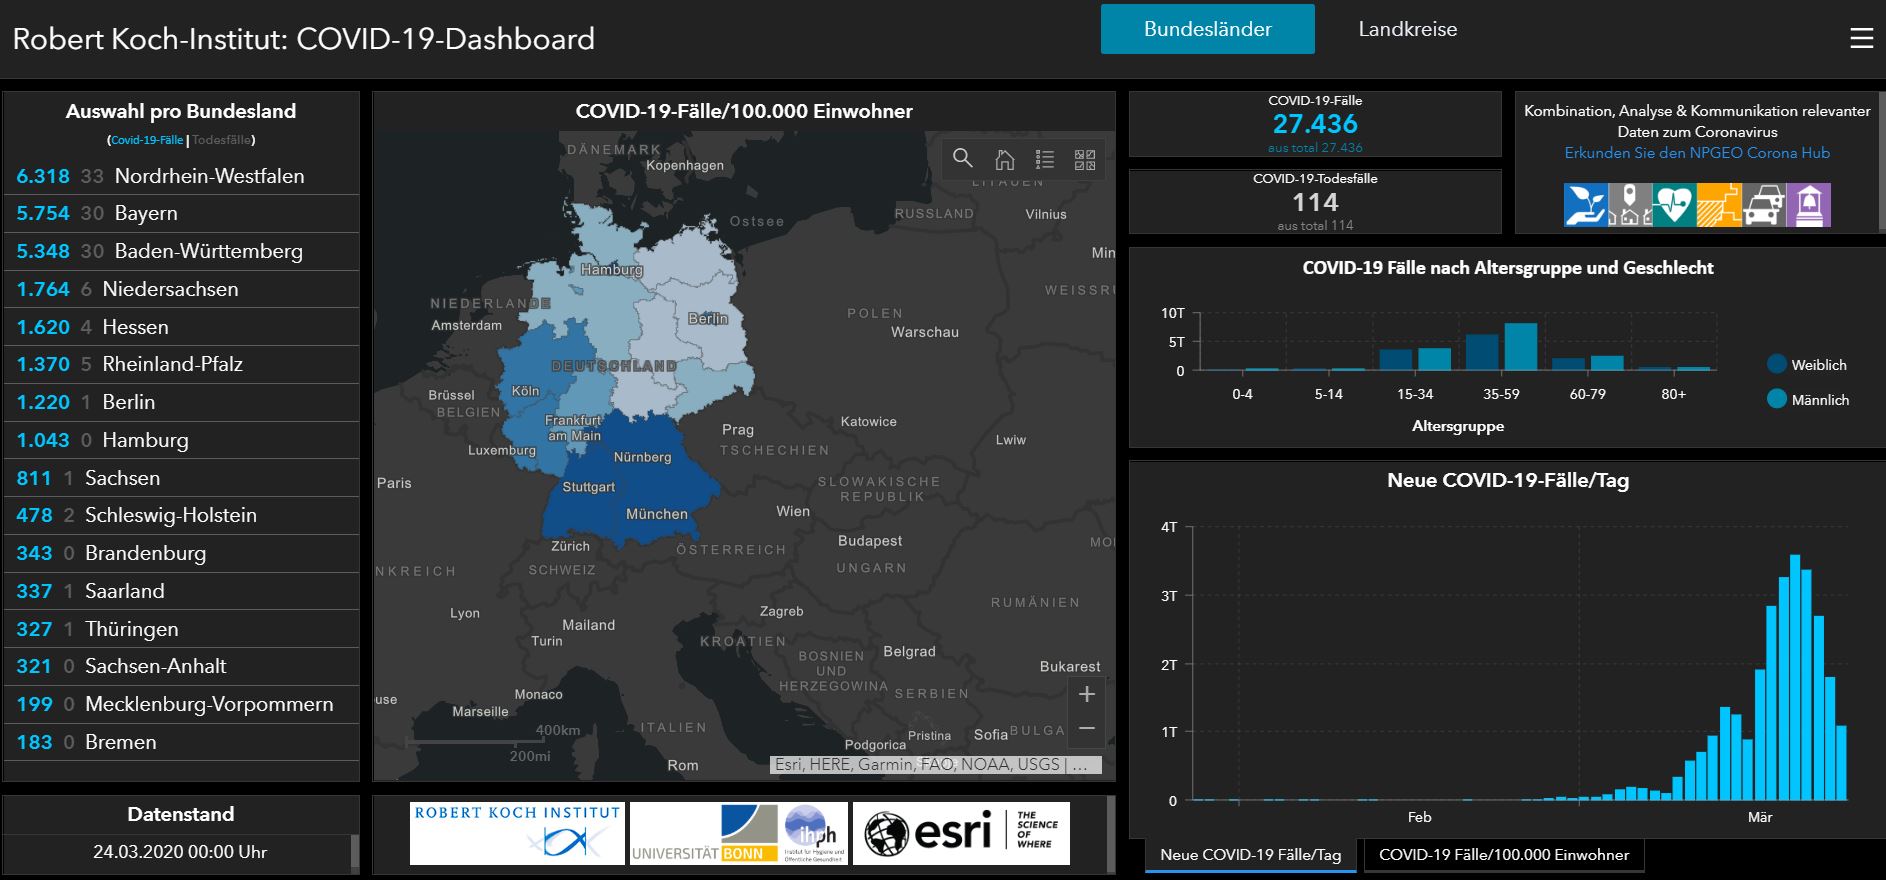The height and width of the screenshot is (880, 1886).
Task: Click the Datenstand panel scrollbar
Action: tap(354, 853)
